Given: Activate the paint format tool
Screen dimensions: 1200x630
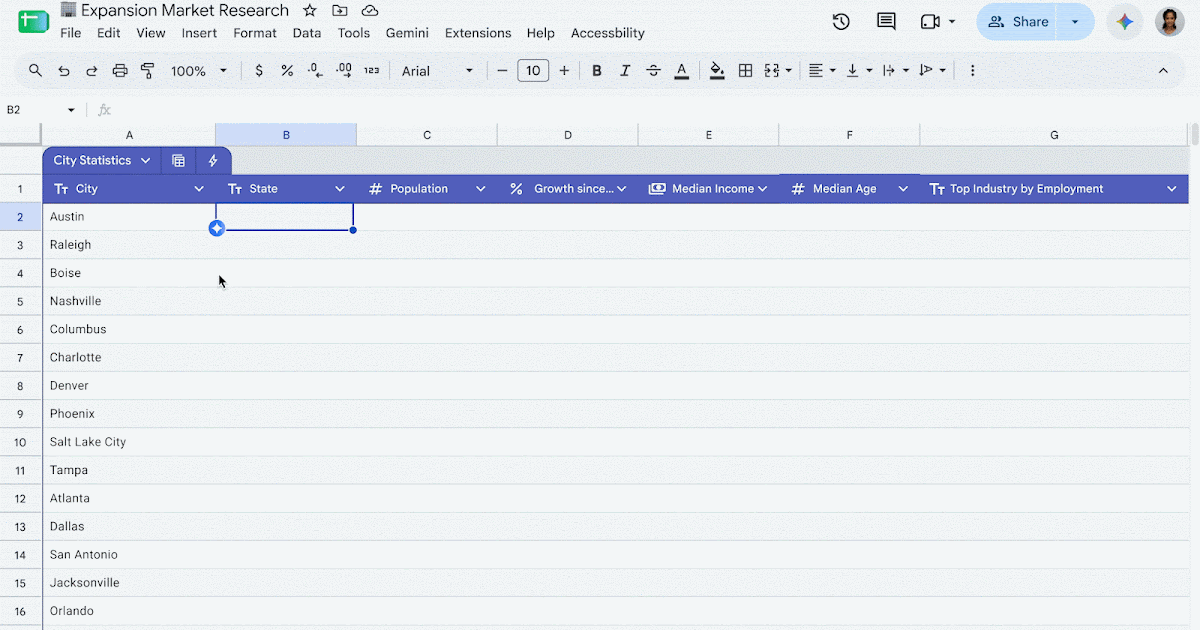Looking at the screenshot, I should tap(148, 71).
